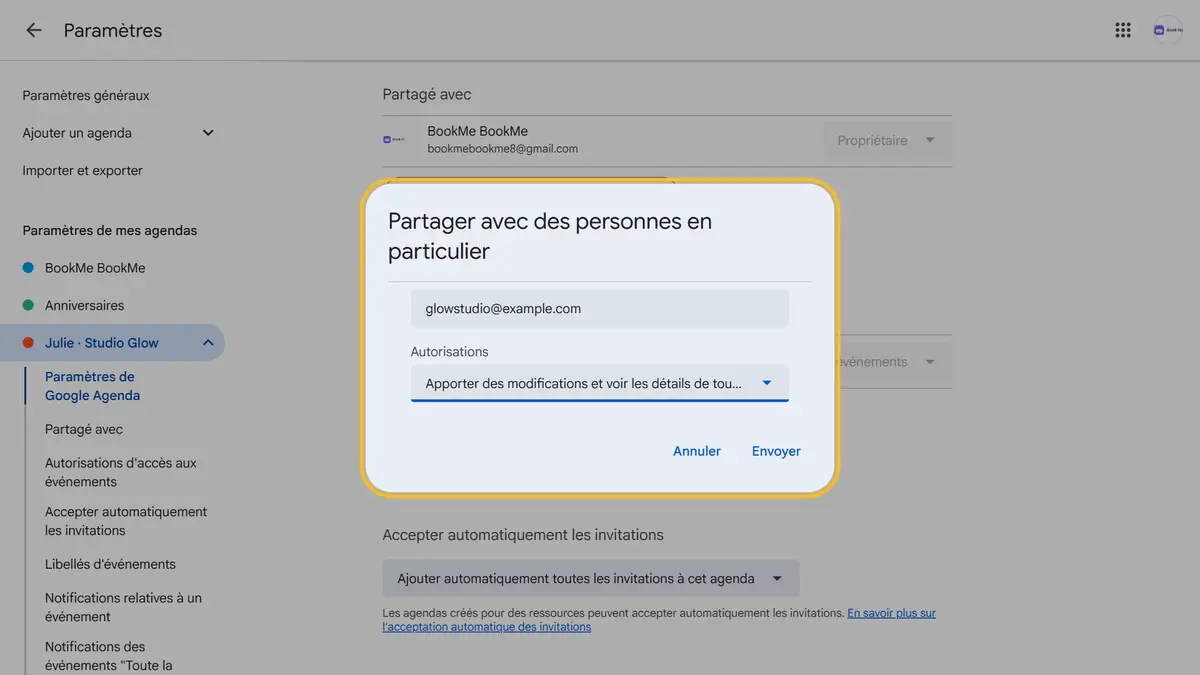Open the Google apps grid icon
Screen dimensions: 1200x675
1123,30
